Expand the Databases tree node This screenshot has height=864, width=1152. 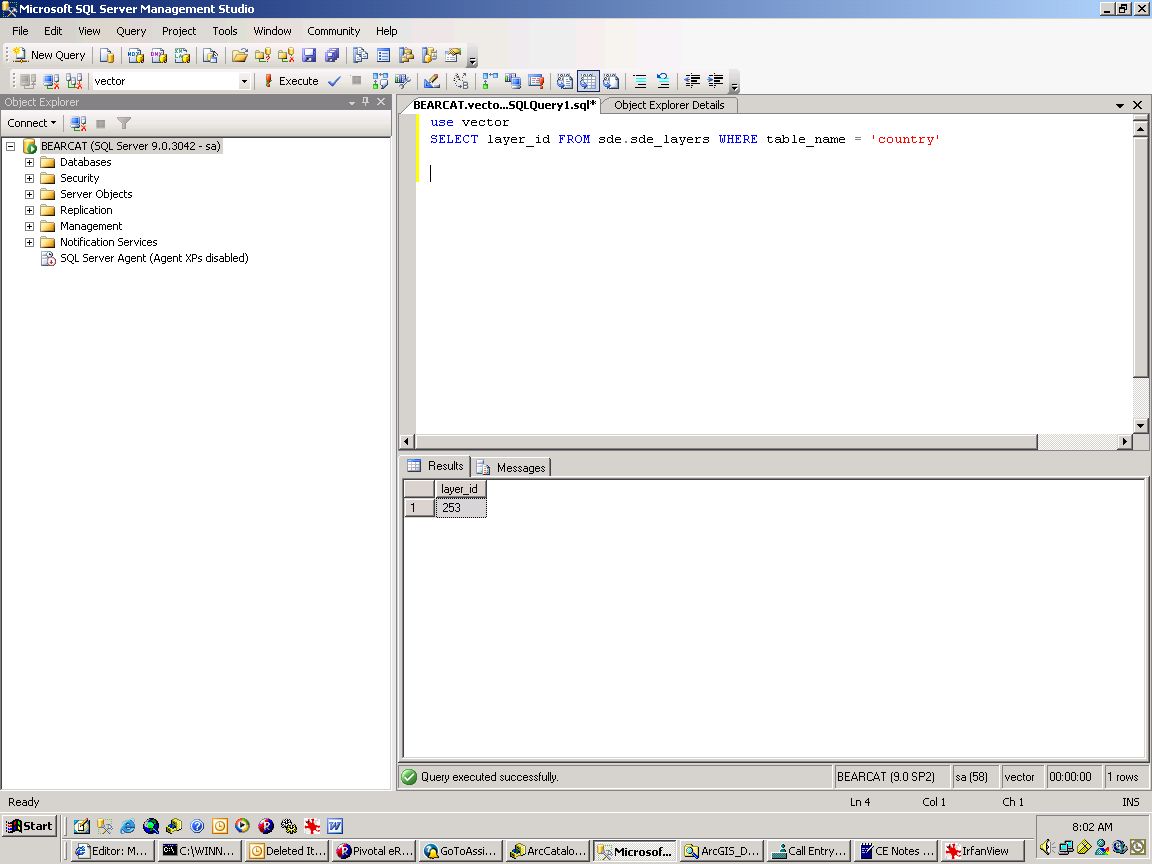coord(29,162)
